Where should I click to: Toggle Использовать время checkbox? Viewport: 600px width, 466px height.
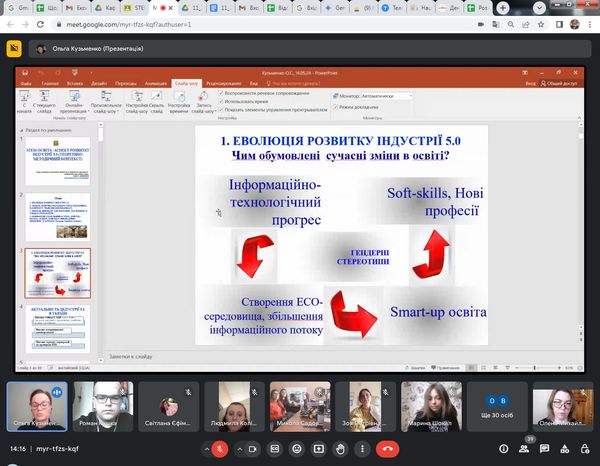(x=220, y=103)
